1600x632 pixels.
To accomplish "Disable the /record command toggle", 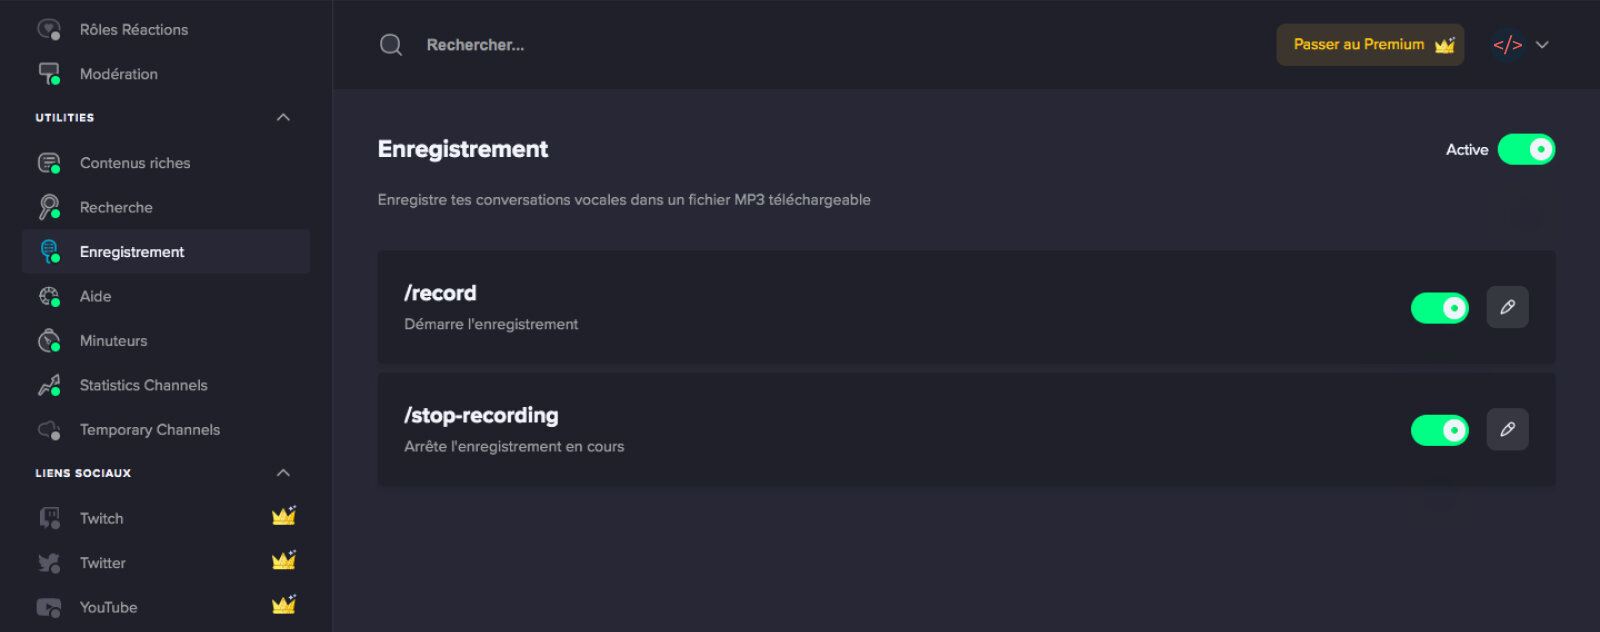I will click(1439, 308).
